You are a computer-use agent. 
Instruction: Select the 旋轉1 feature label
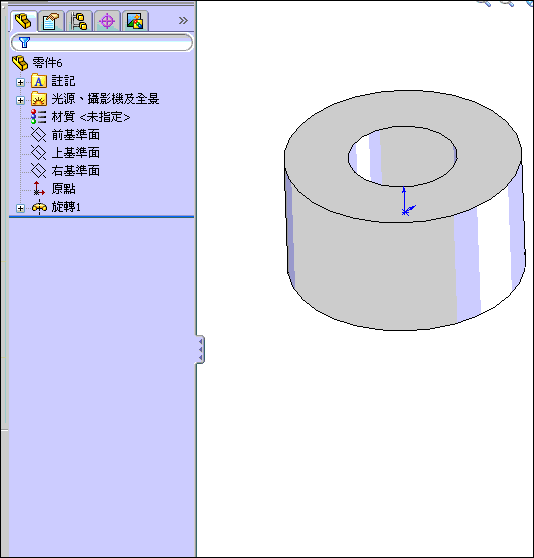pyautogui.click(x=66, y=207)
